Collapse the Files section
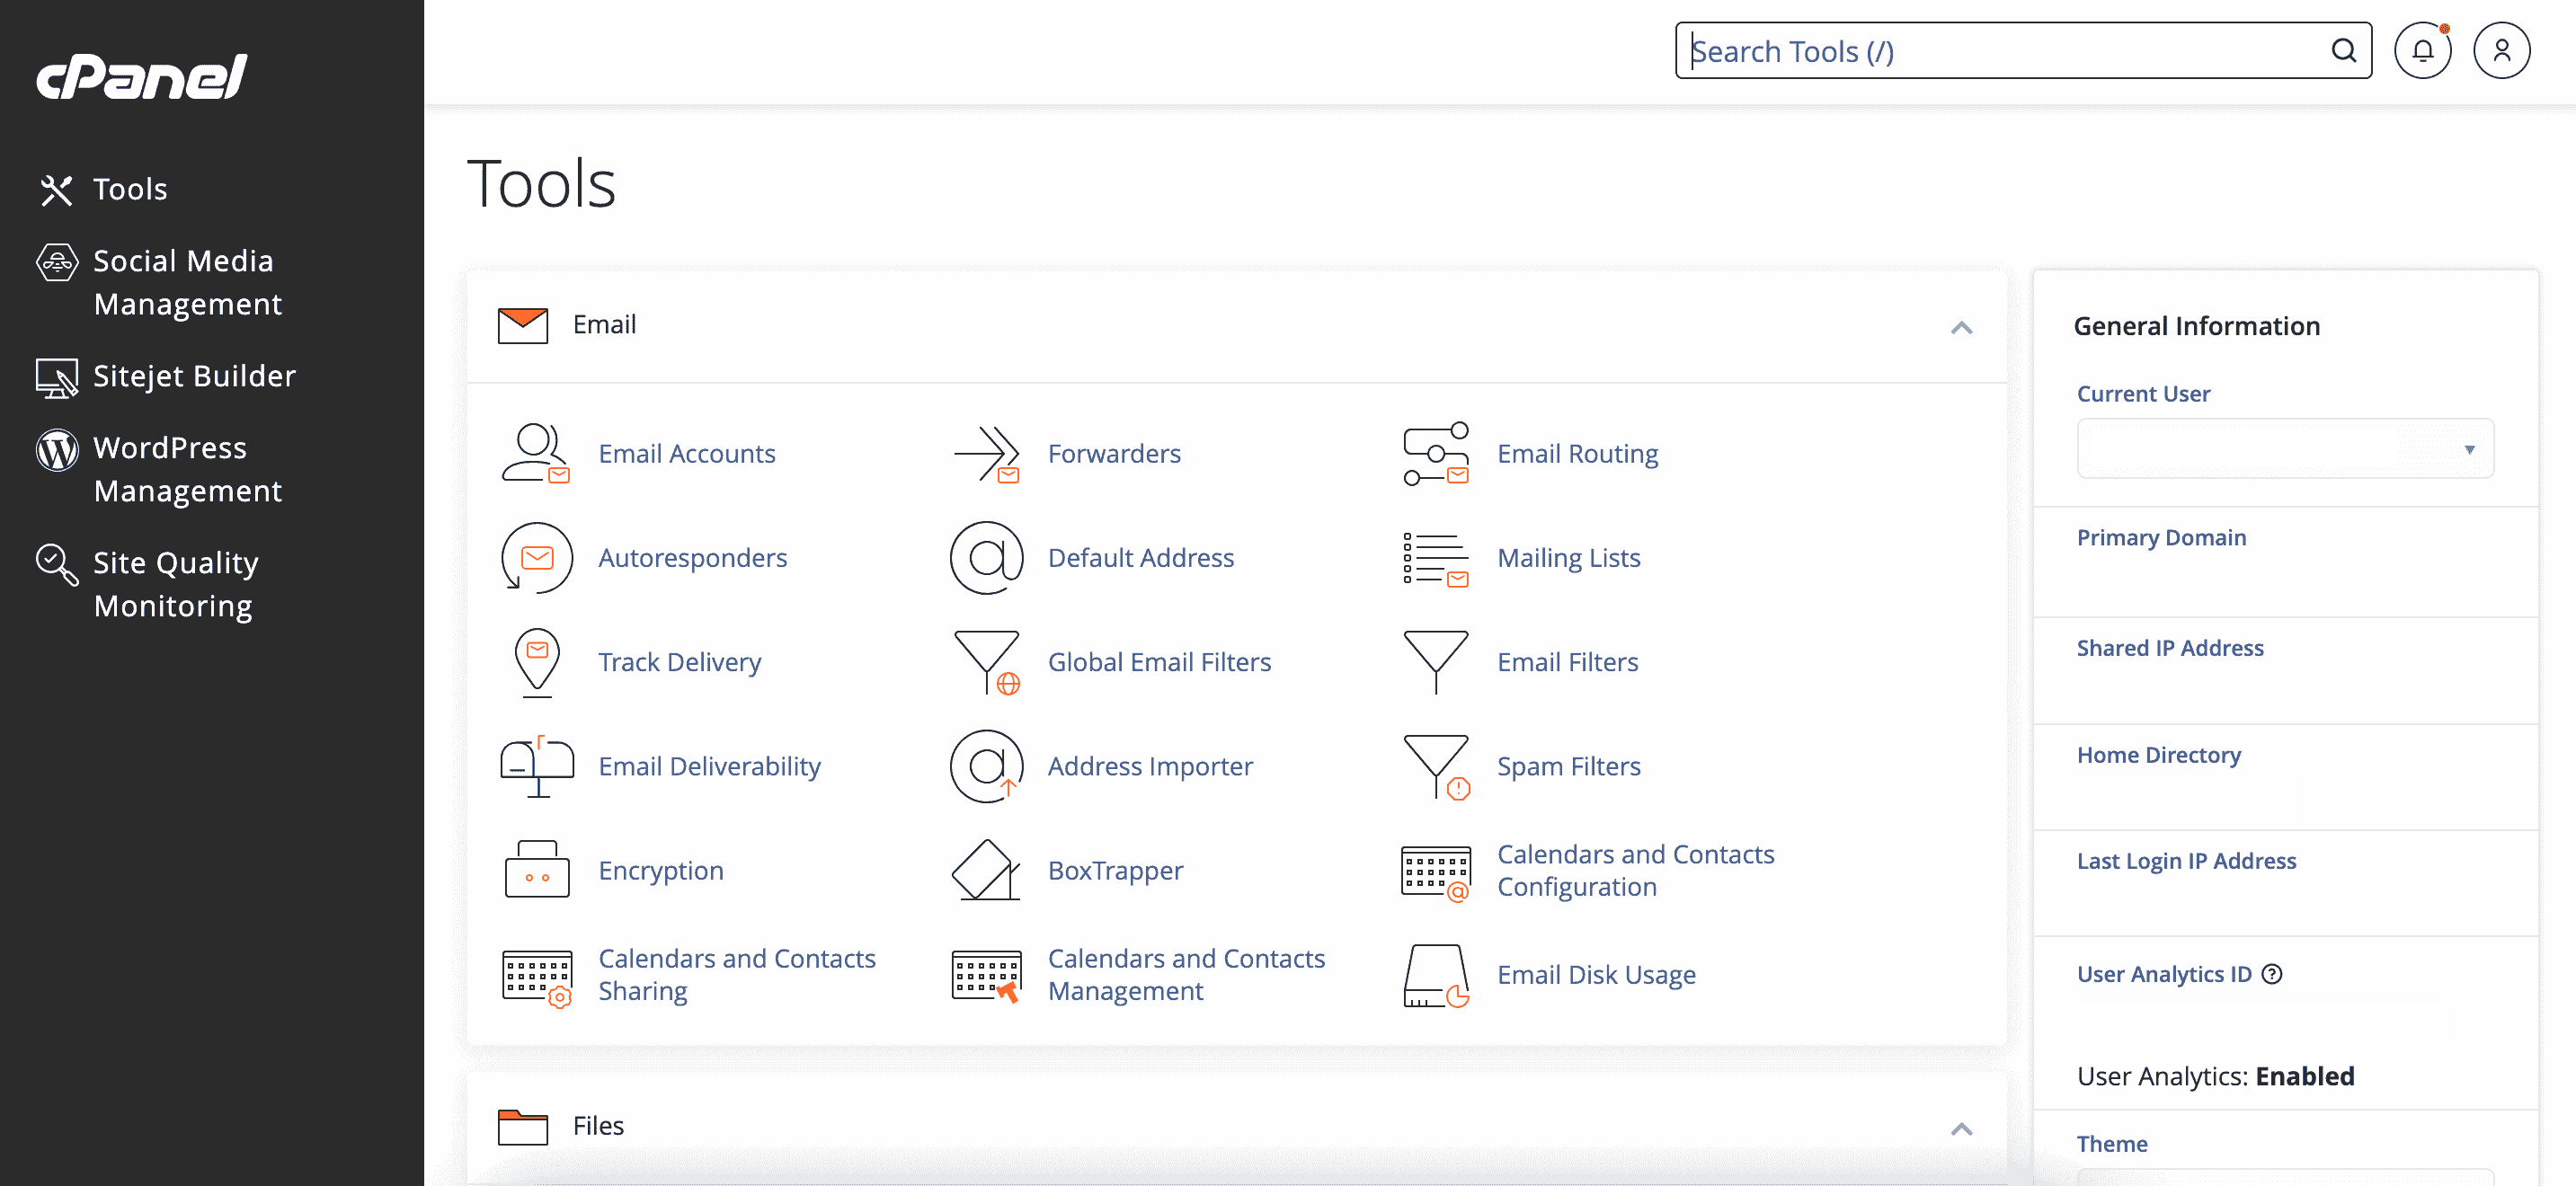Viewport: 2576px width, 1186px height. (1961, 1129)
